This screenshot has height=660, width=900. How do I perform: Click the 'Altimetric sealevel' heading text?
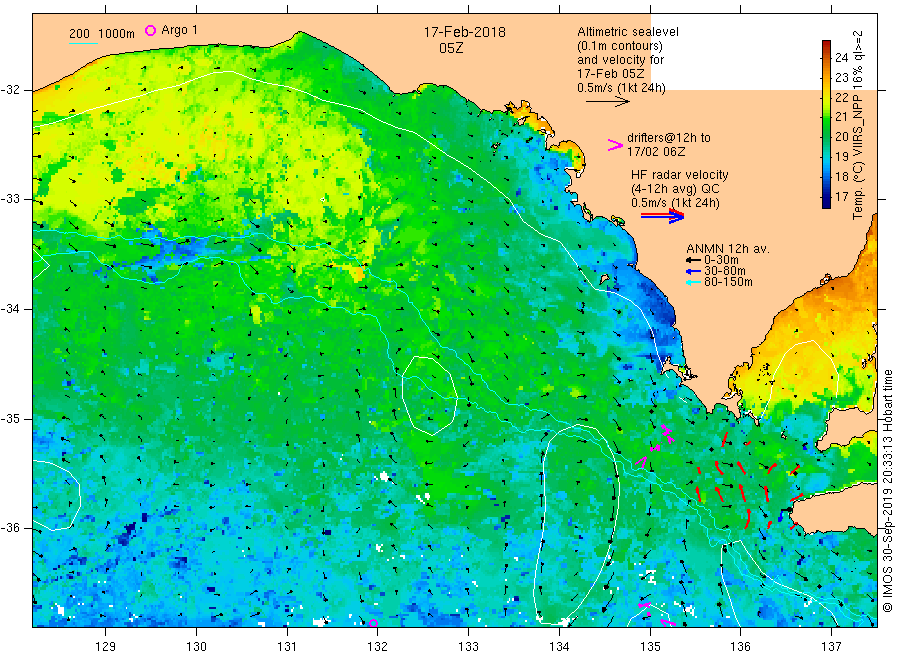(x=628, y=32)
